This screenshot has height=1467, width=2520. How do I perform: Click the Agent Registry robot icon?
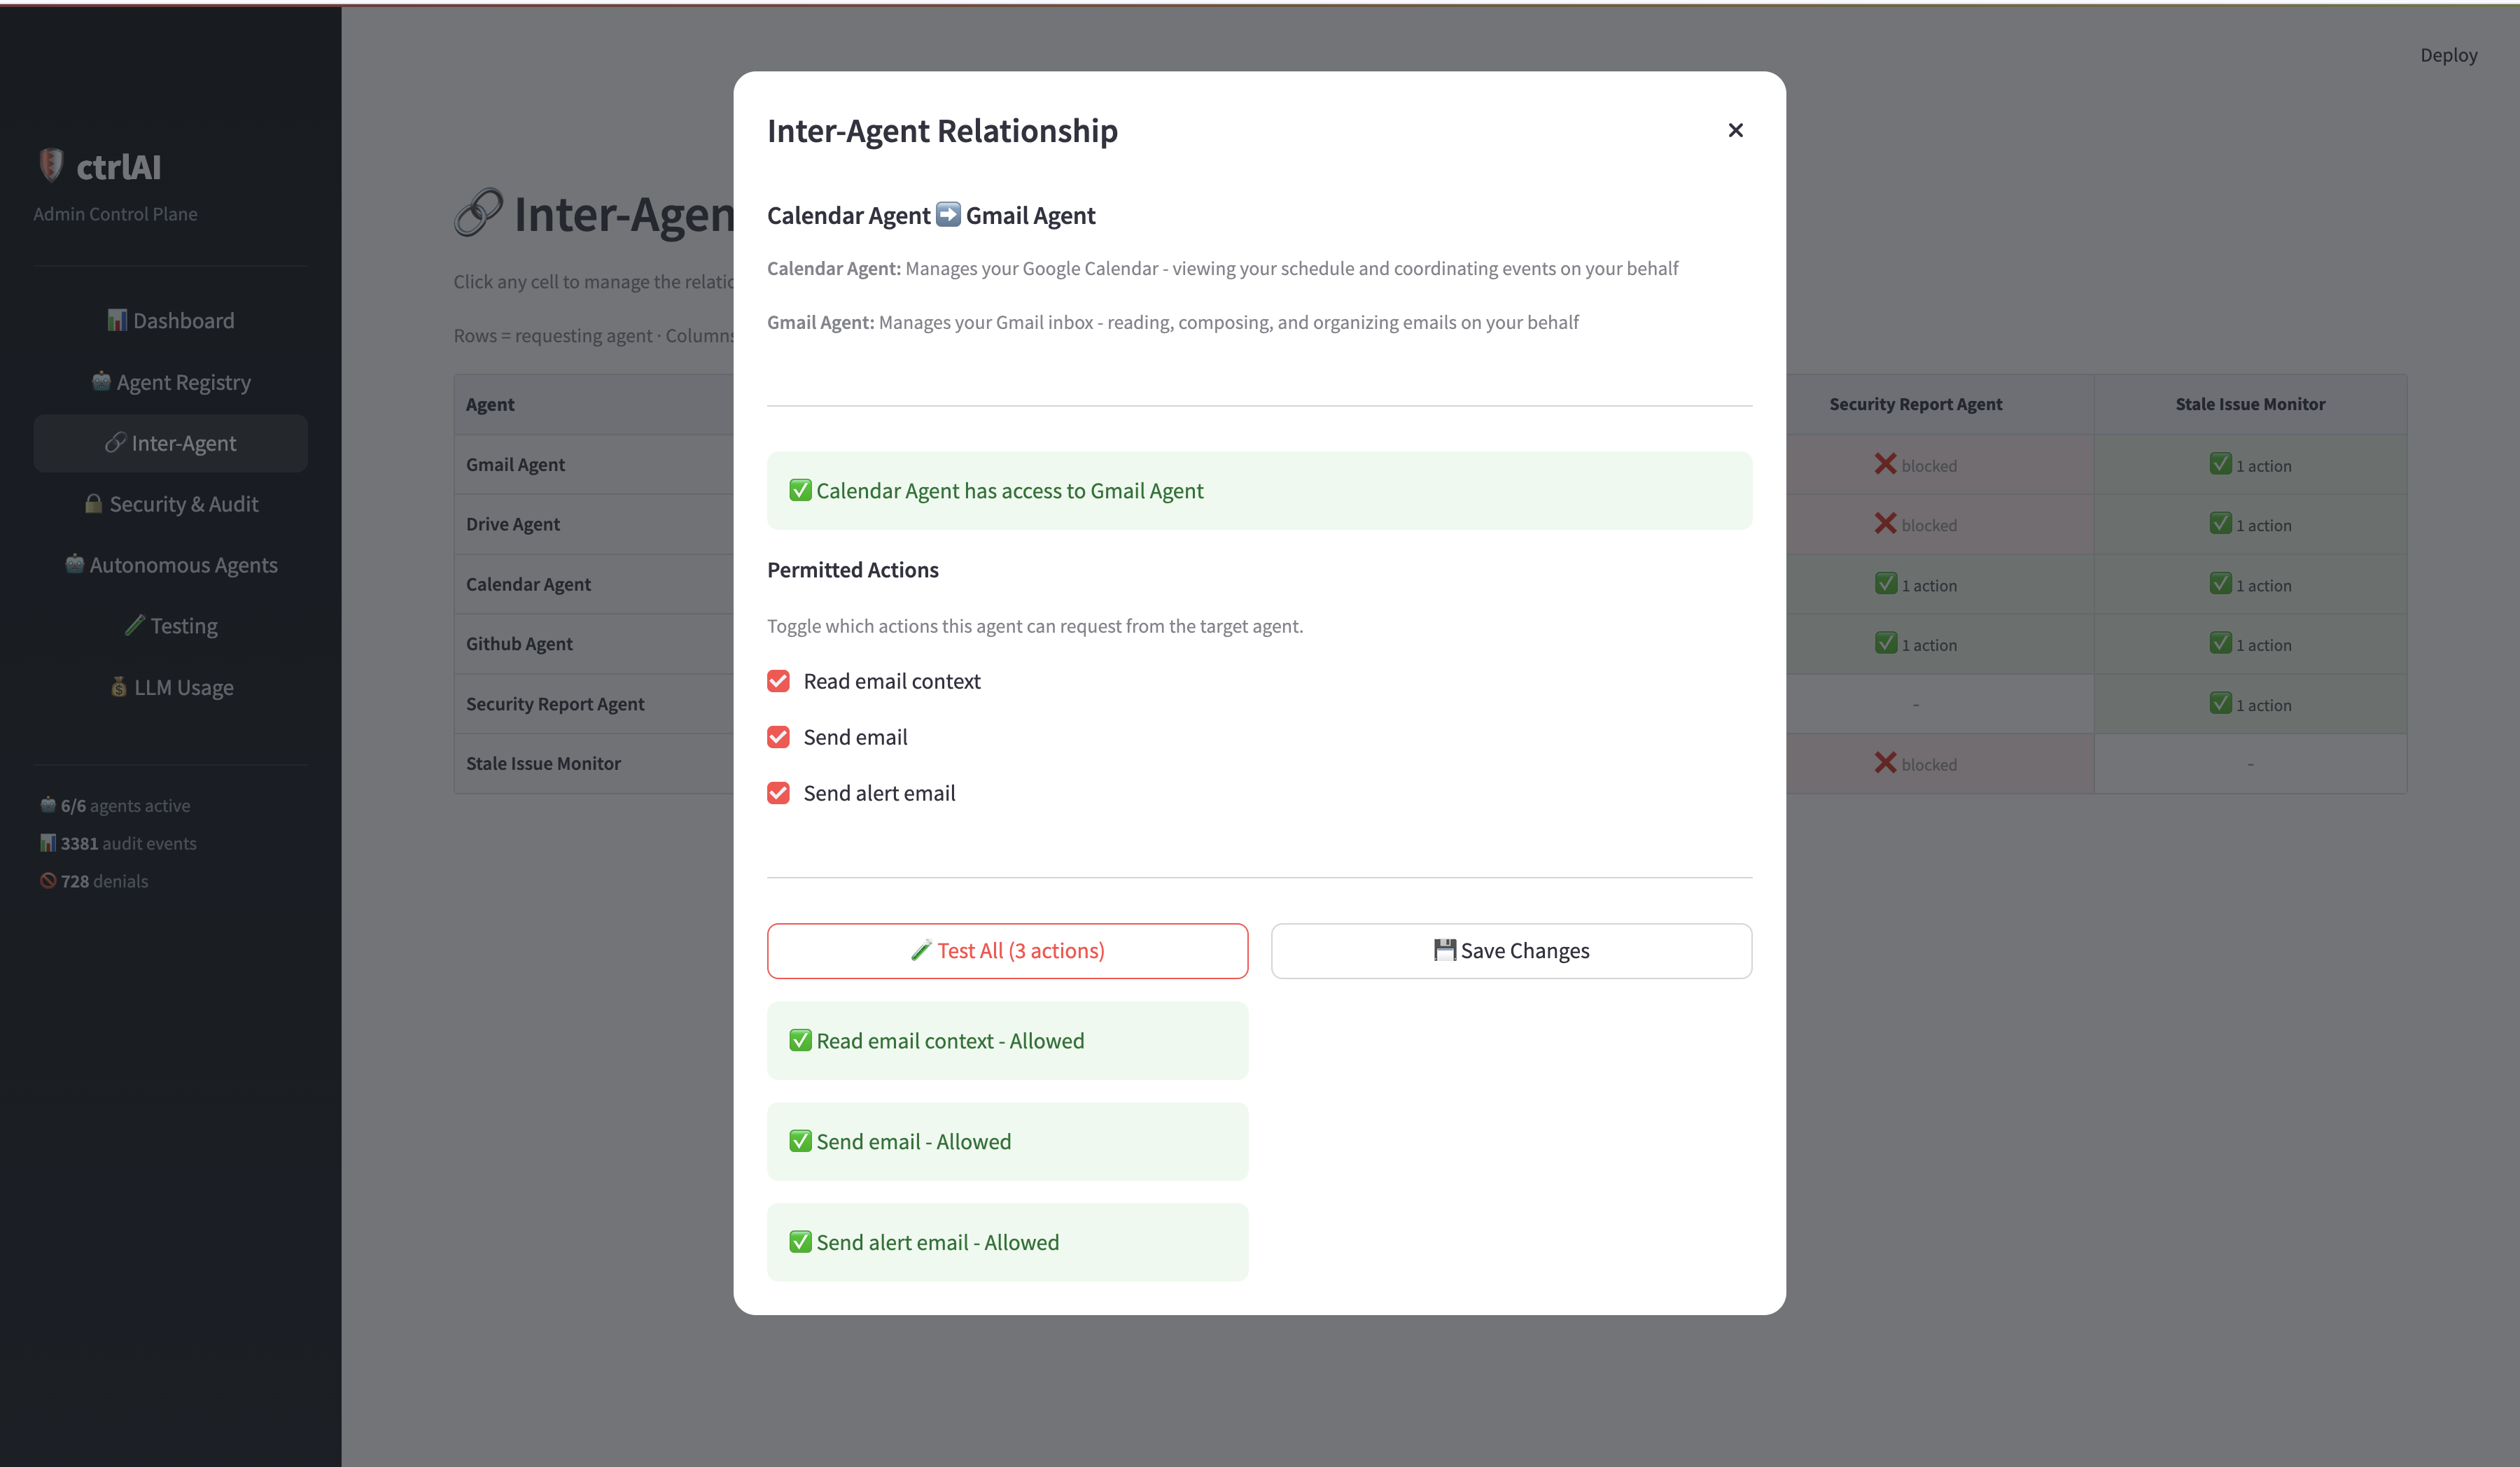click(x=101, y=381)
